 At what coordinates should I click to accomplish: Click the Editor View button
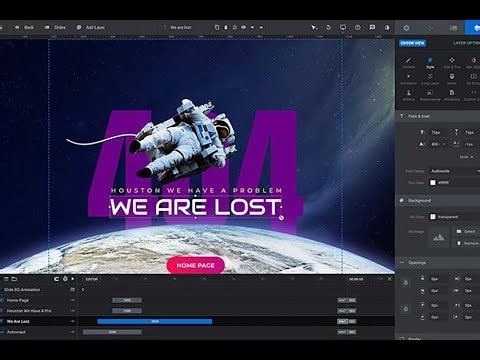[412, 43]
